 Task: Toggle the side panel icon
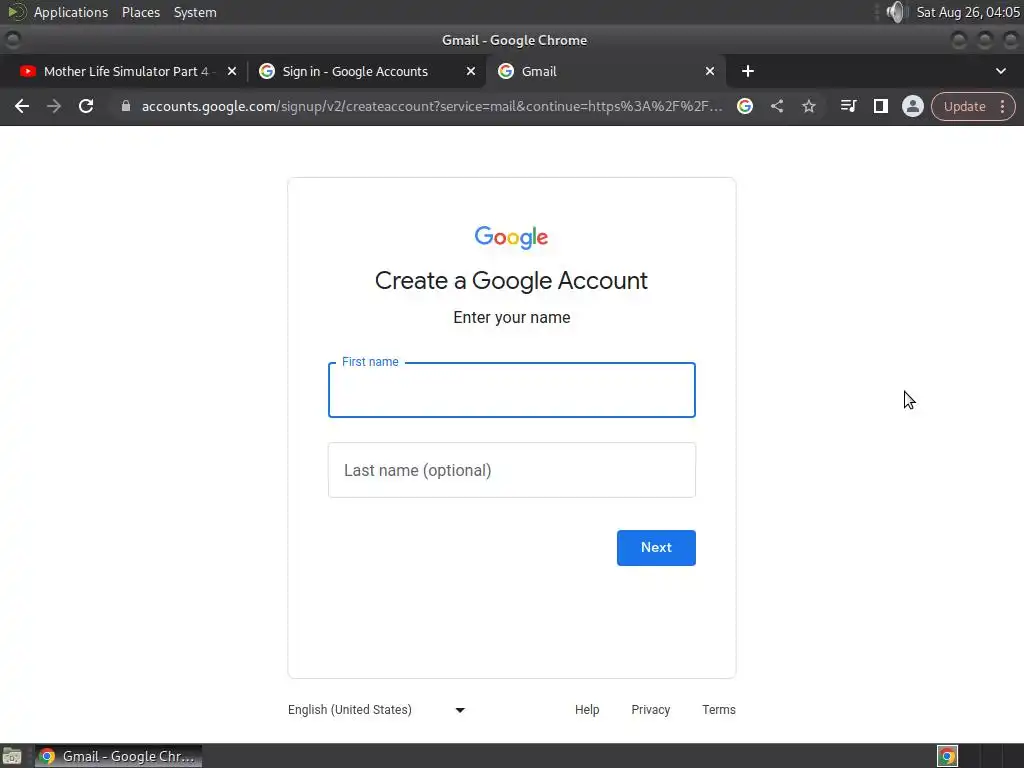(x=880, y=106)
